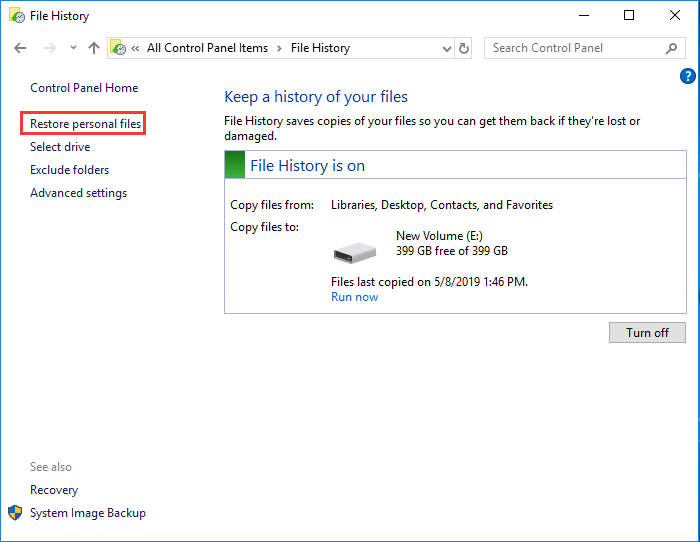The image size is (700, 542).
Task: Click 'Libraries, Desktop, Contacts, and Favorites' text
Action: (442, 205)
